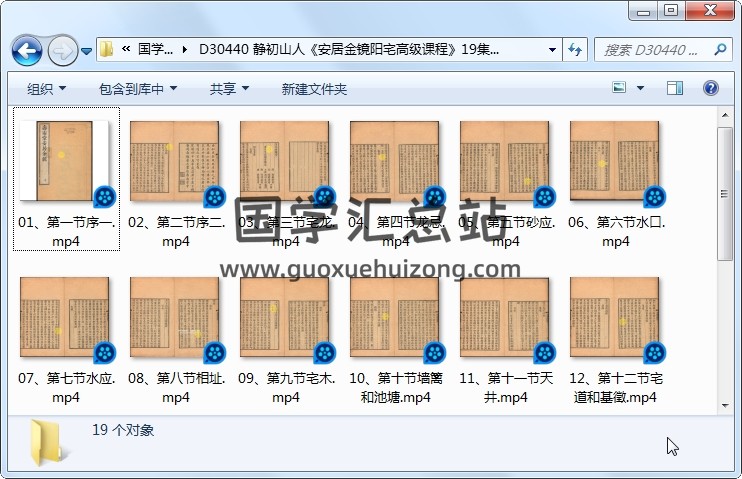Select thumbnail 09、第九节宅木.mp4
This screenshot has width=742, height=479.
(284, 317)
